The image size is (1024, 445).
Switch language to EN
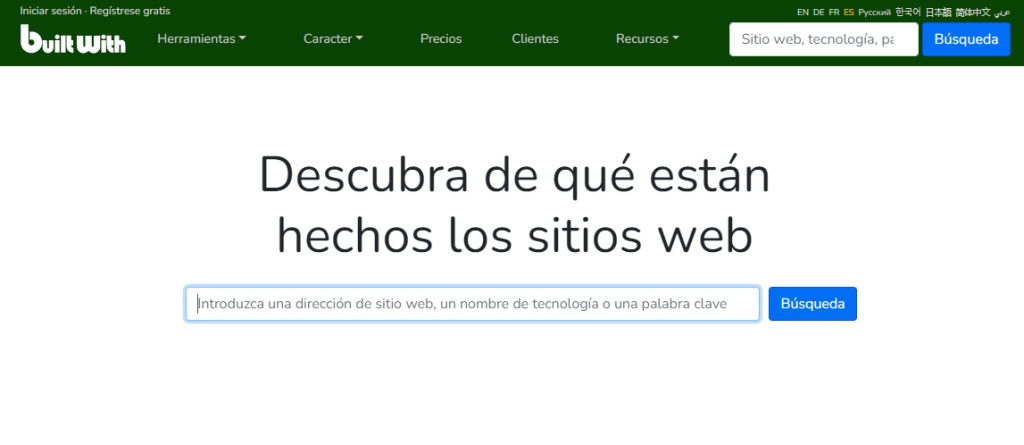click(x=803, y=12)
